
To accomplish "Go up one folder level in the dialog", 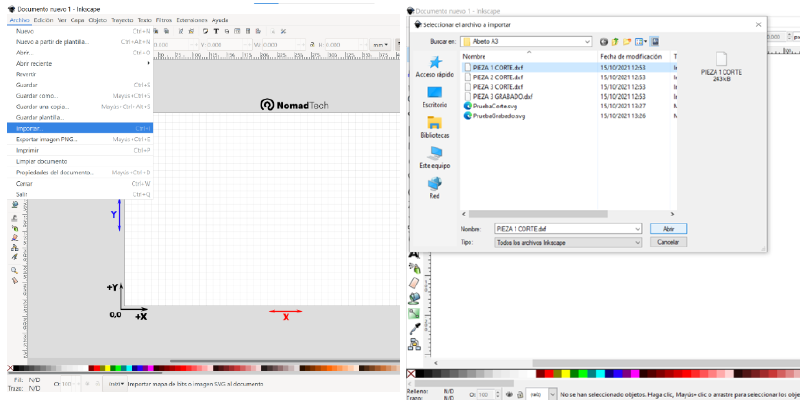I will point(615,42).
